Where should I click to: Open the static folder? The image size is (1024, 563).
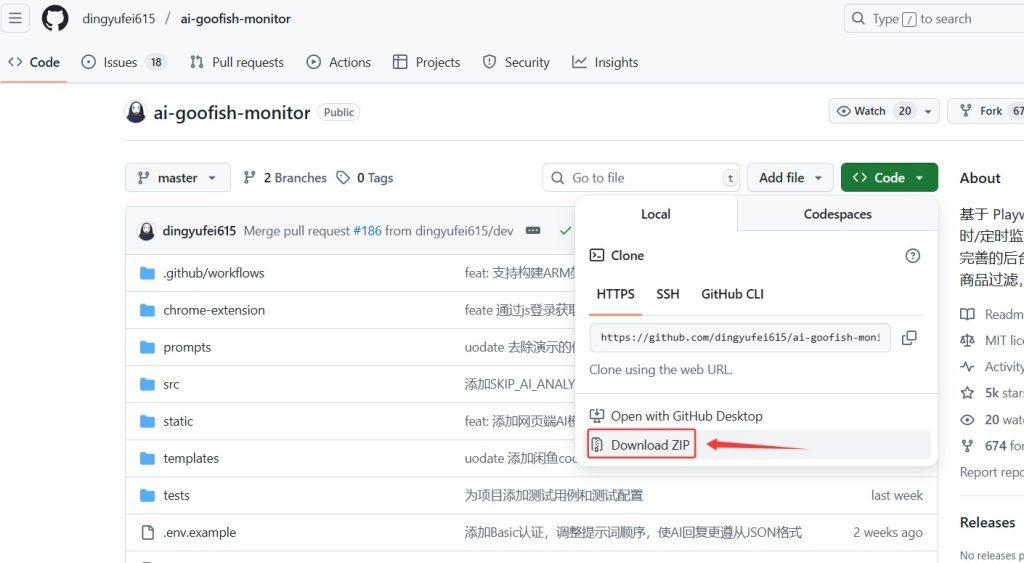coord(178,421)
